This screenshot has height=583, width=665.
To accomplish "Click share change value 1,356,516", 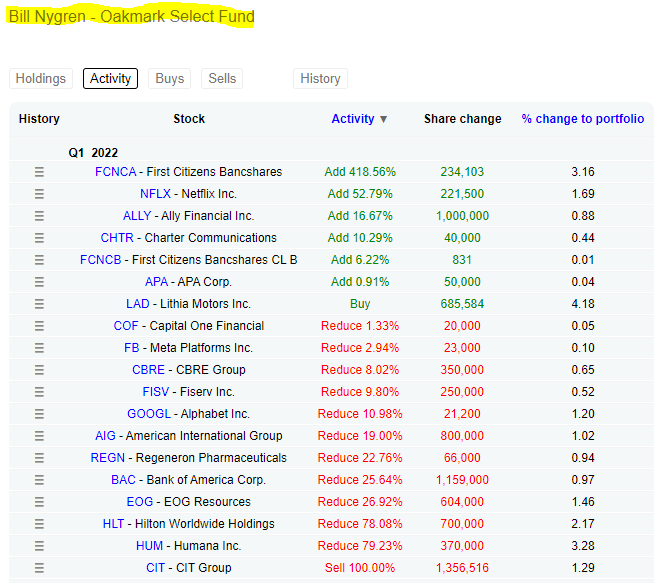I will [x=462, y=568].
